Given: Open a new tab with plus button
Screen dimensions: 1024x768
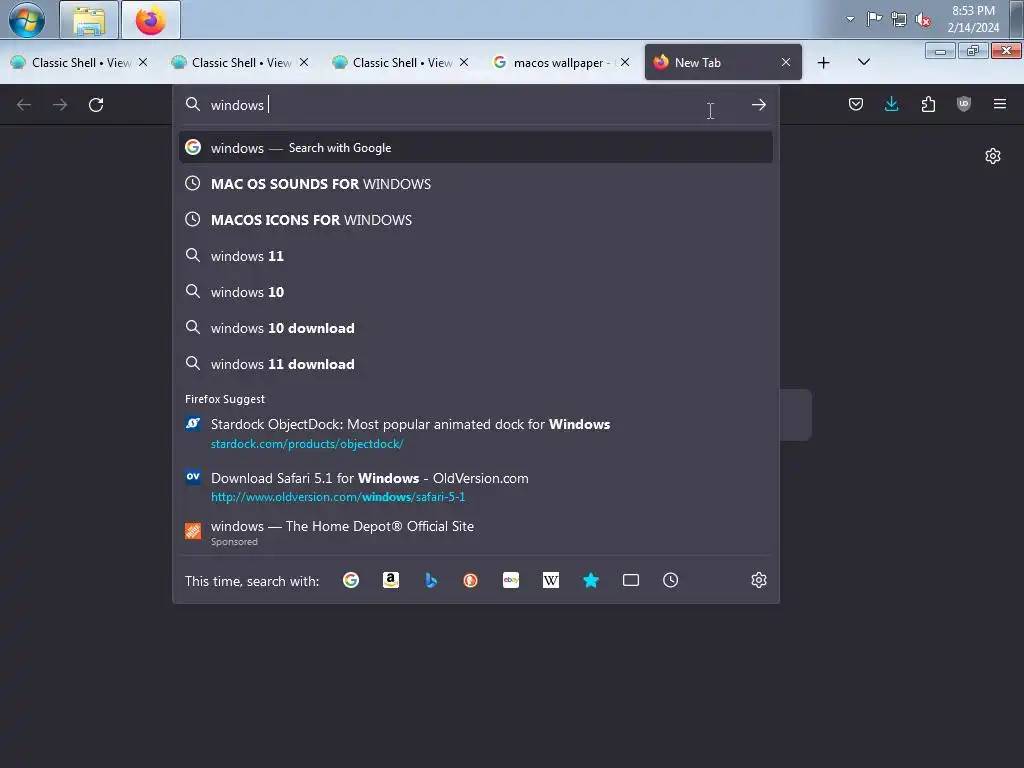Looking at the screenshot, I should [x=824, y=63].
